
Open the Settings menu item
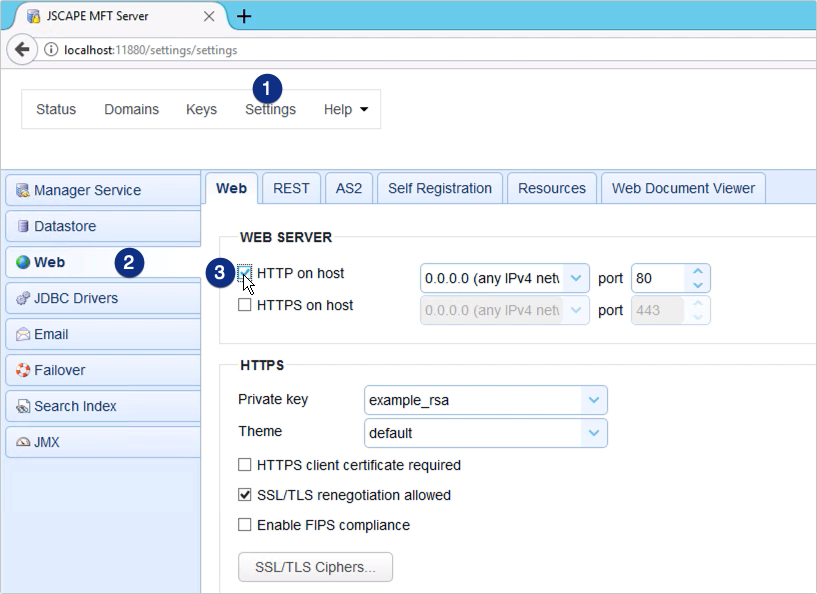coord(270,109)
